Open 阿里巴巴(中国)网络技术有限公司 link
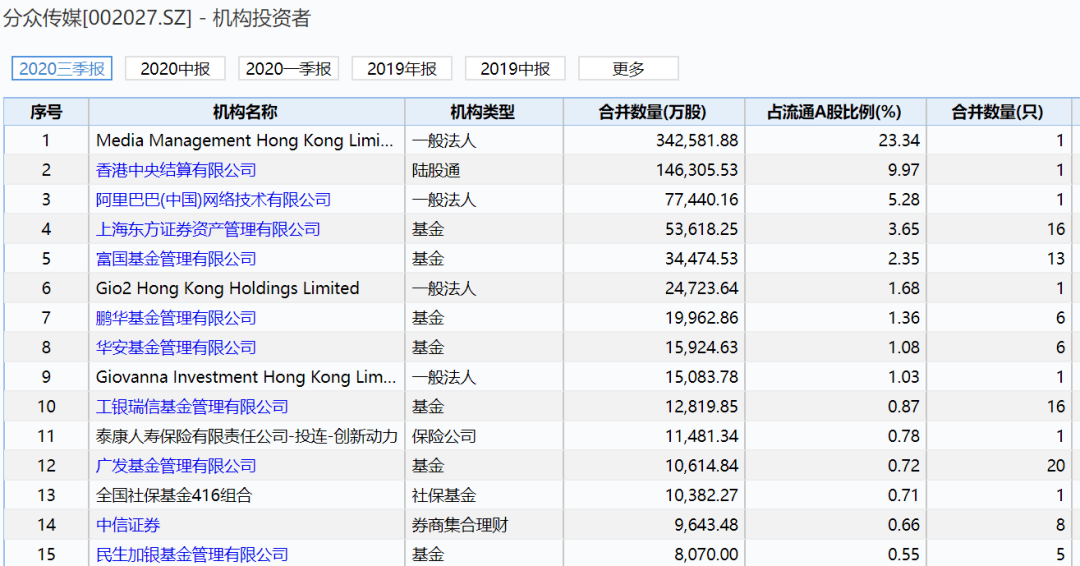The height and width of the screenshot is (566, 1080). 214,200
